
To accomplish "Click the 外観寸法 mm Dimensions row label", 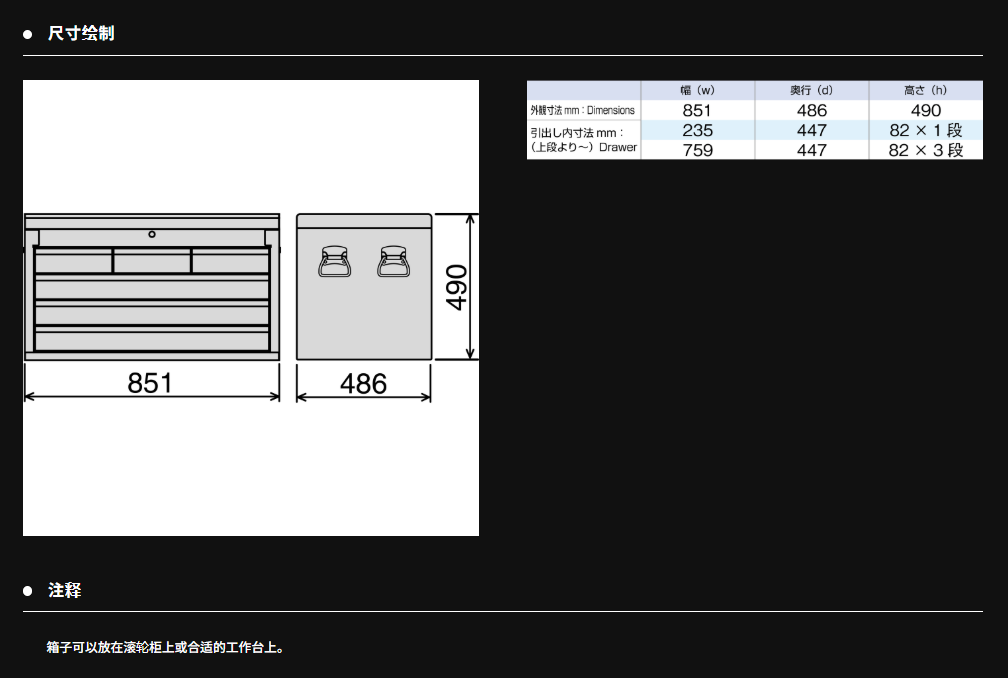I will 583,110.
